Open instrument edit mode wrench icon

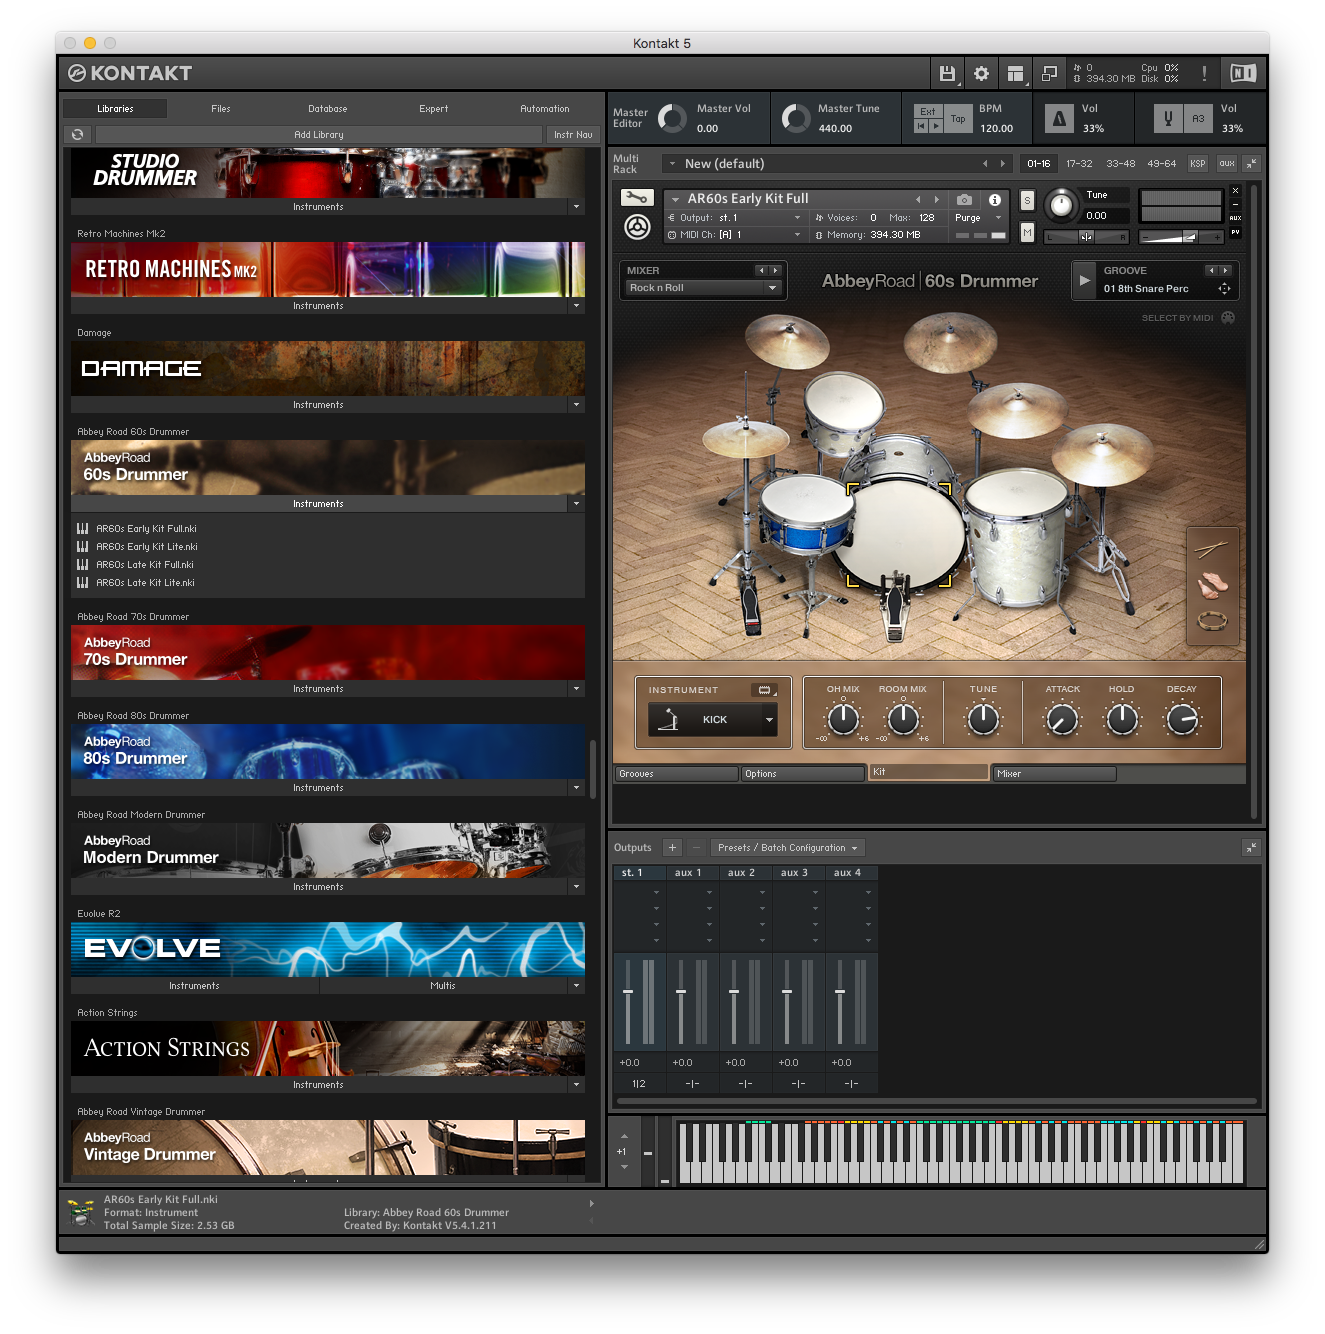(637, 198)
